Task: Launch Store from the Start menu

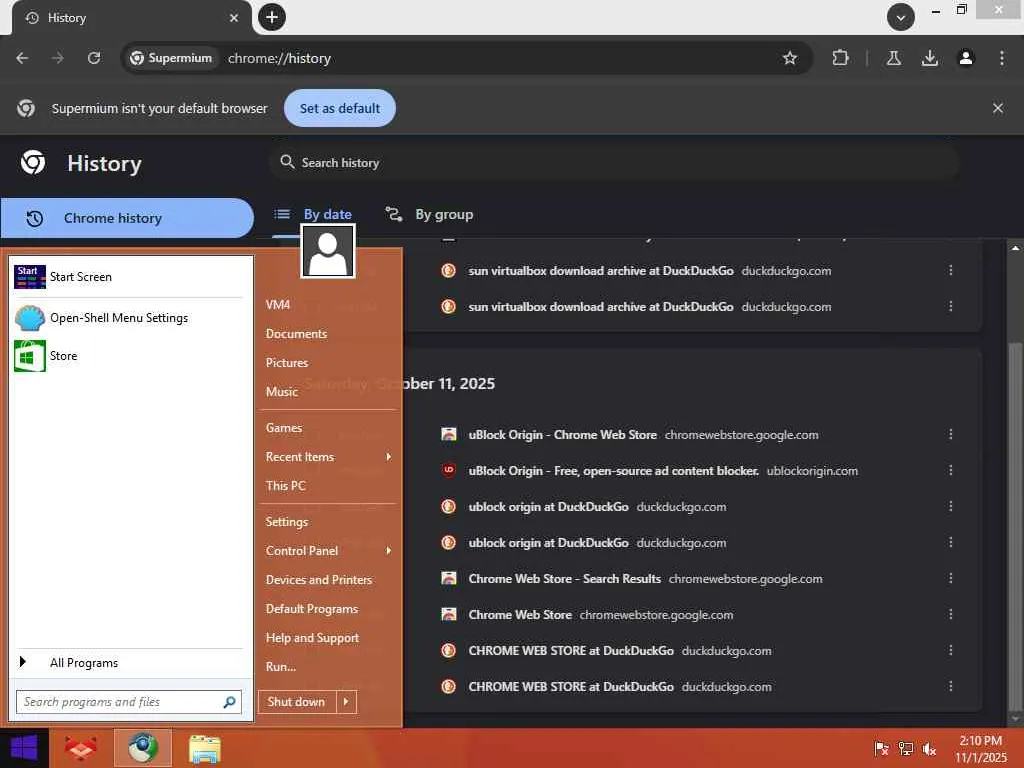Action: (129, 356)
